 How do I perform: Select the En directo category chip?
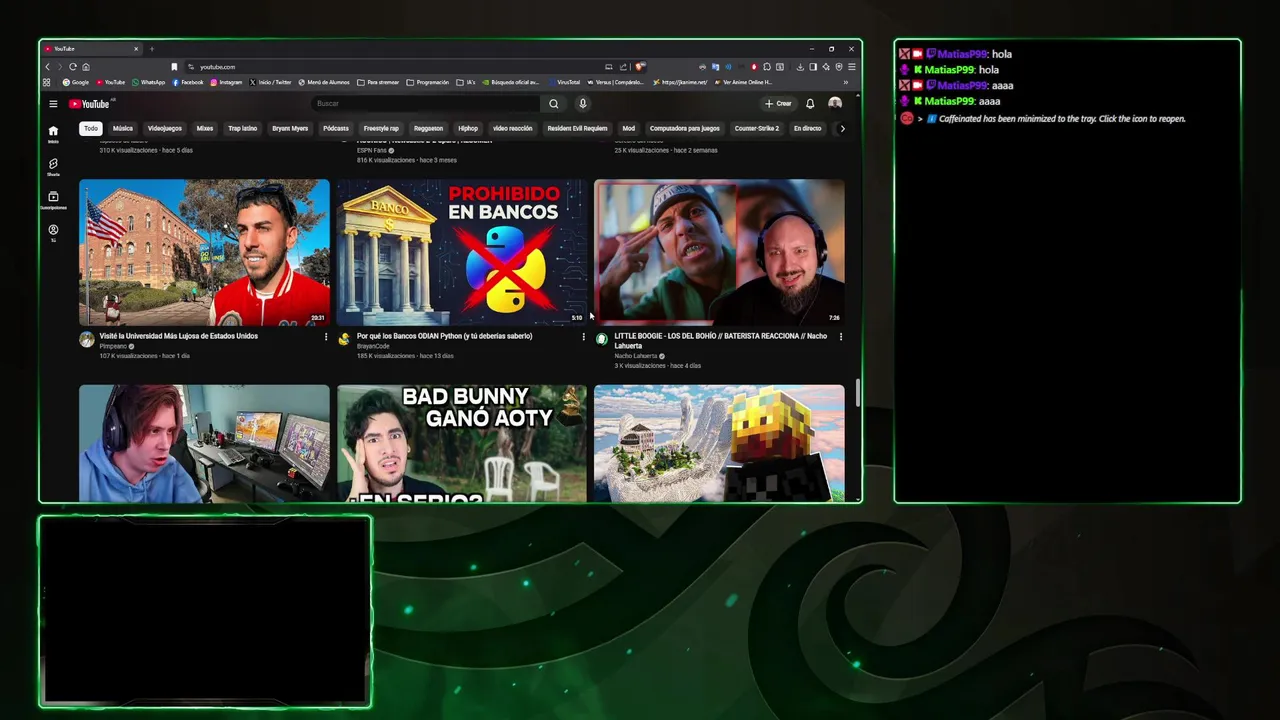(807, 128)
